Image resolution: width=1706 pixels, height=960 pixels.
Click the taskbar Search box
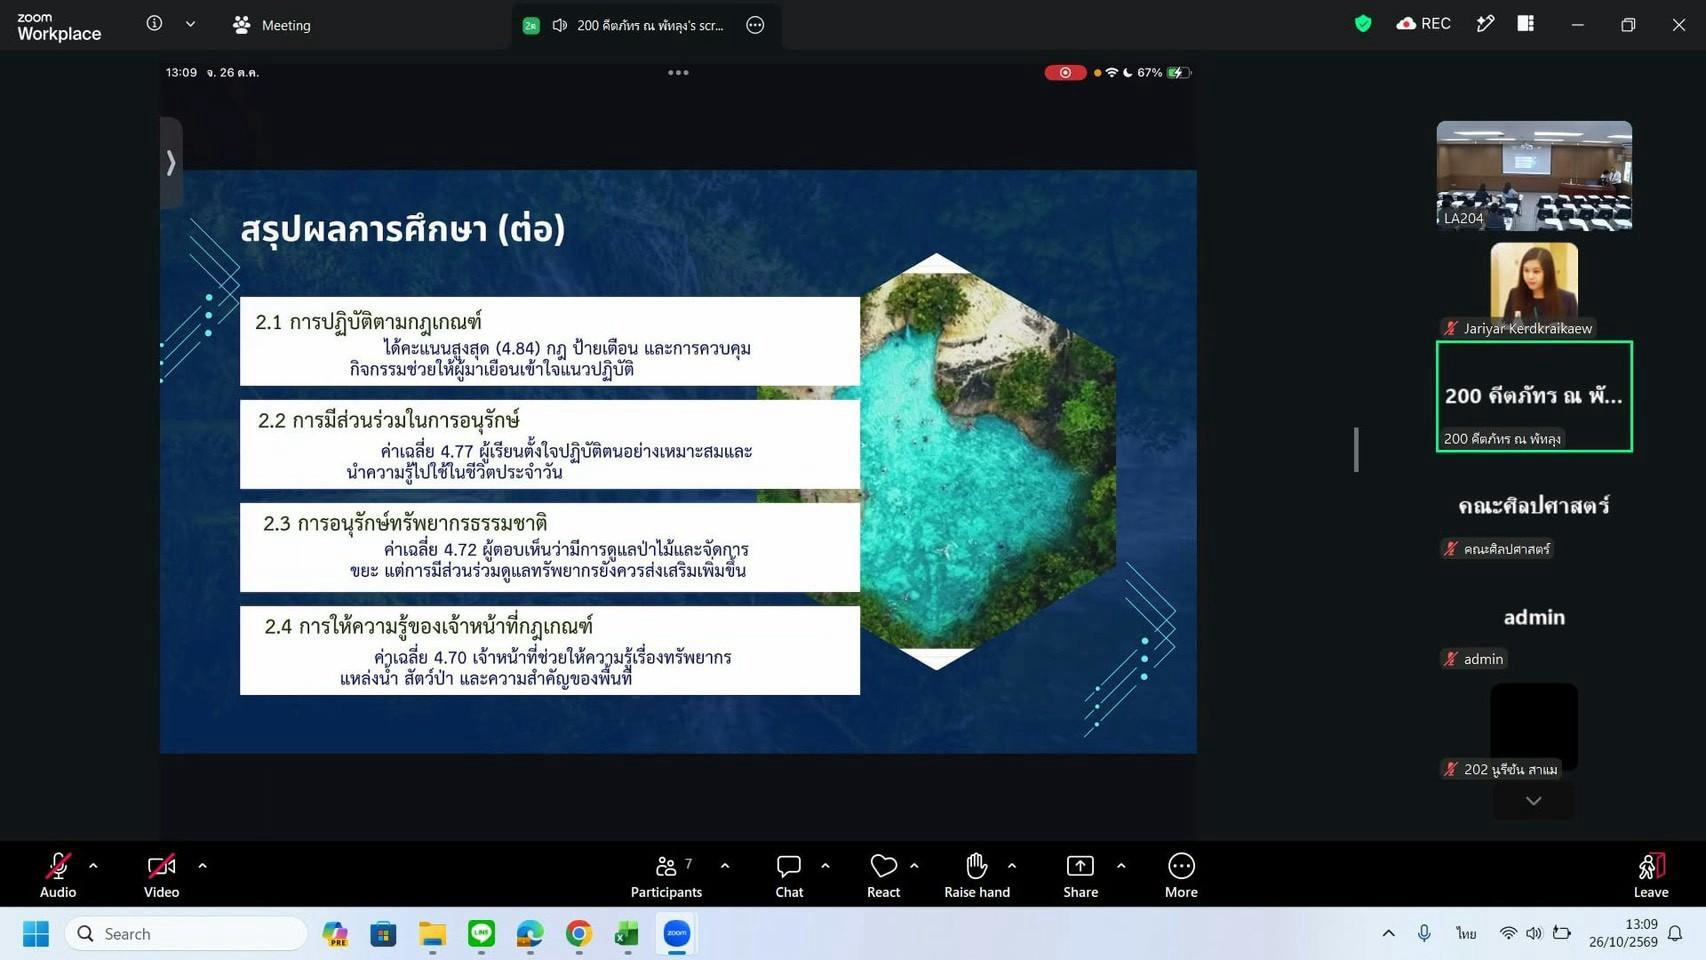pyautogui.click(x=186, y=934)
